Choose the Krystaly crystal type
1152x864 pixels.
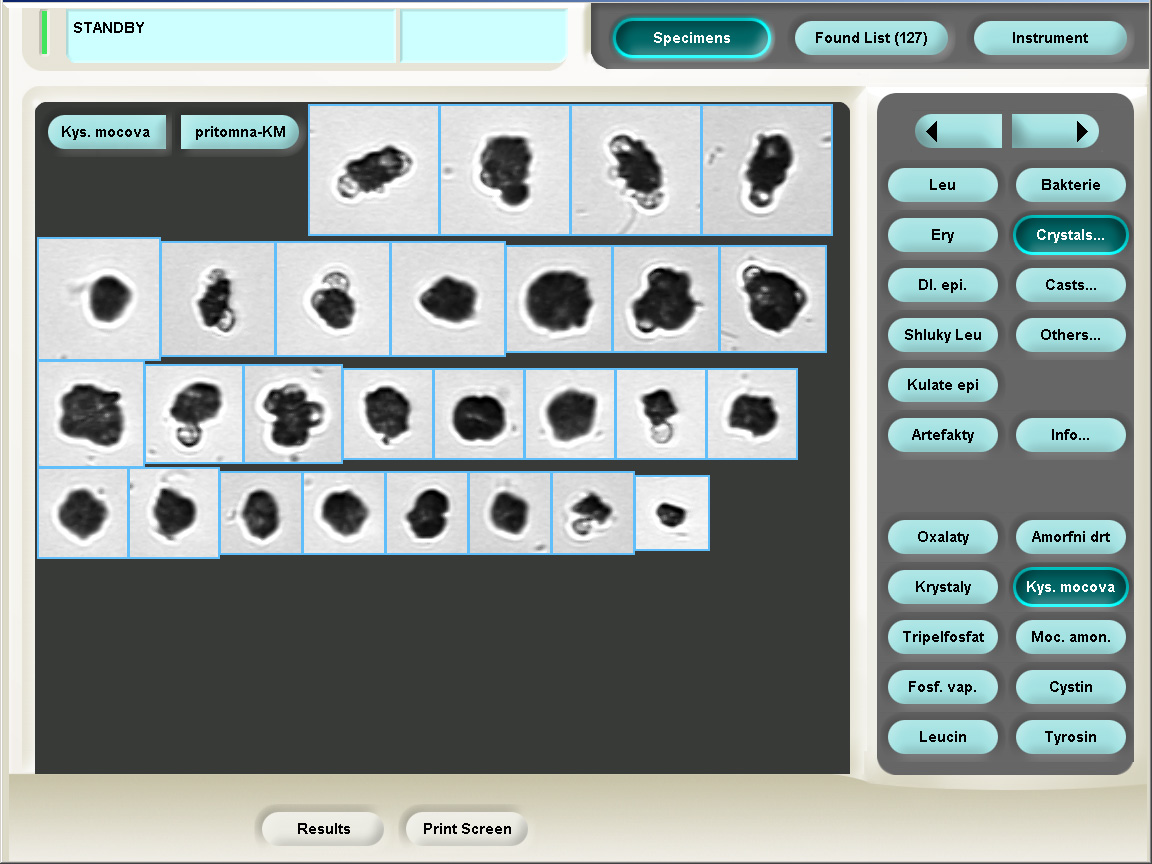[943, 587]
